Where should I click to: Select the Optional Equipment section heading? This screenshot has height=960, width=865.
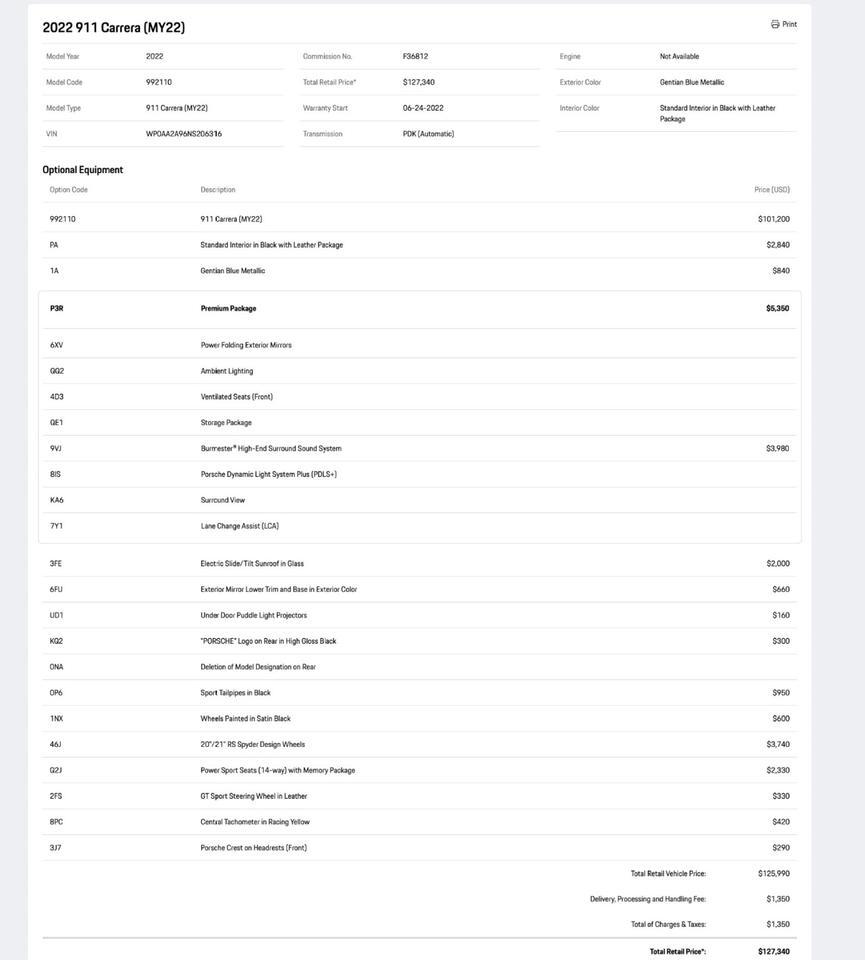click(x=82, y=170)
